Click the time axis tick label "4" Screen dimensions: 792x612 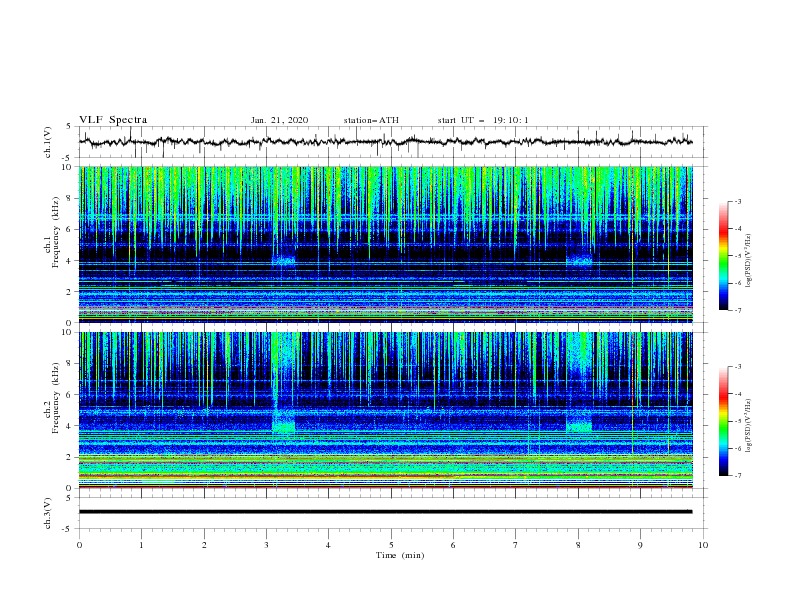tap(328, 545)
